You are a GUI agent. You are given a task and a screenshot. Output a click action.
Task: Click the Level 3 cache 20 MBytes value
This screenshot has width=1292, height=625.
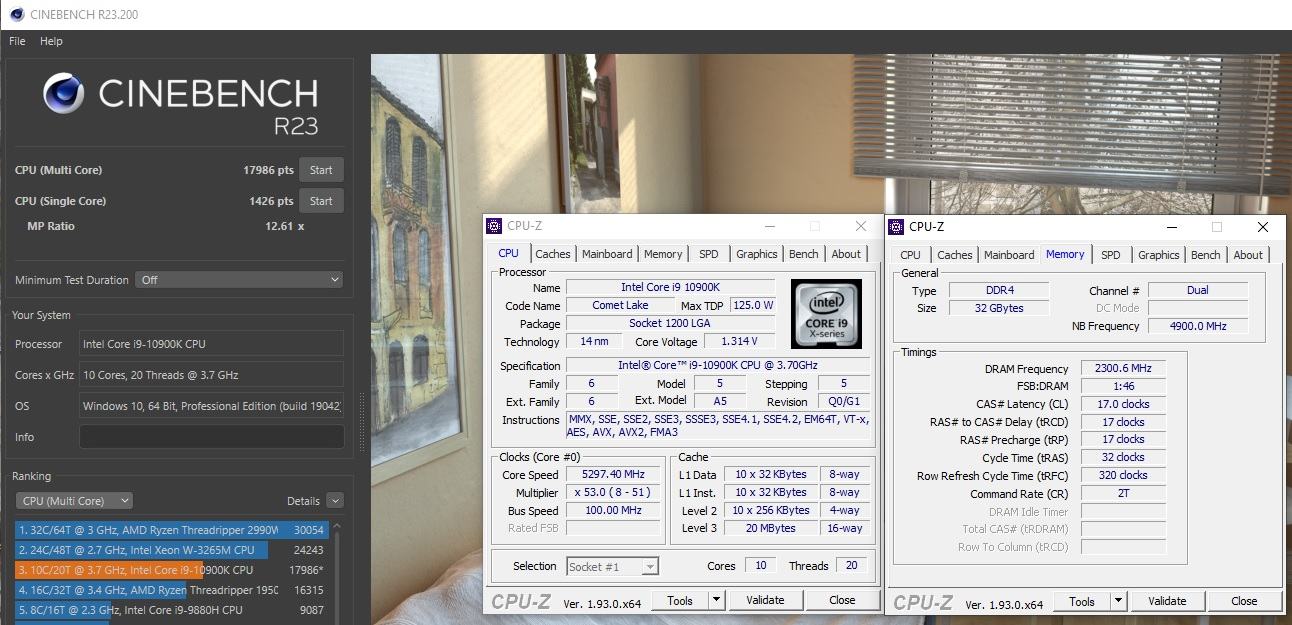[x=770, y=528]
